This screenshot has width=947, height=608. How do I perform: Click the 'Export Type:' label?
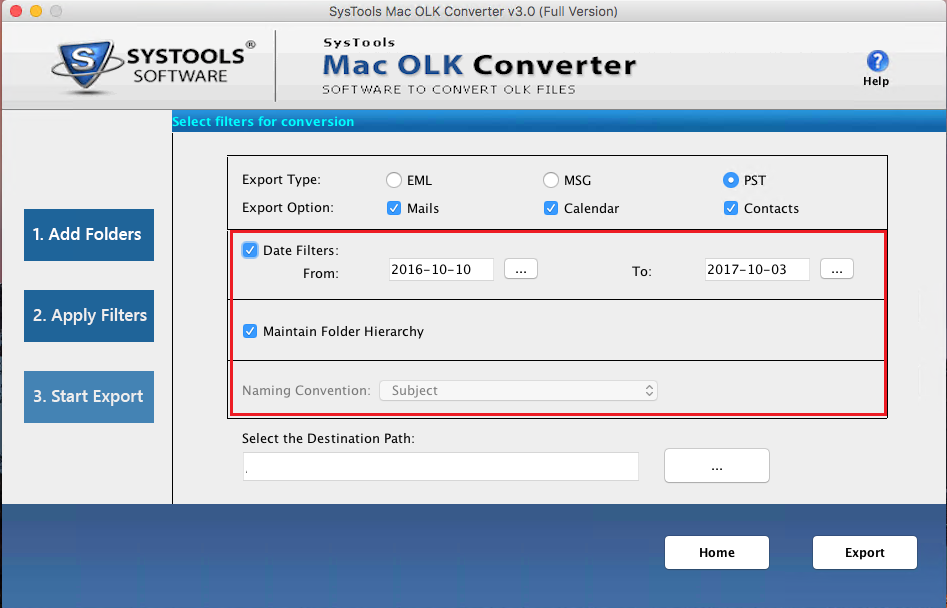[281, 180]
